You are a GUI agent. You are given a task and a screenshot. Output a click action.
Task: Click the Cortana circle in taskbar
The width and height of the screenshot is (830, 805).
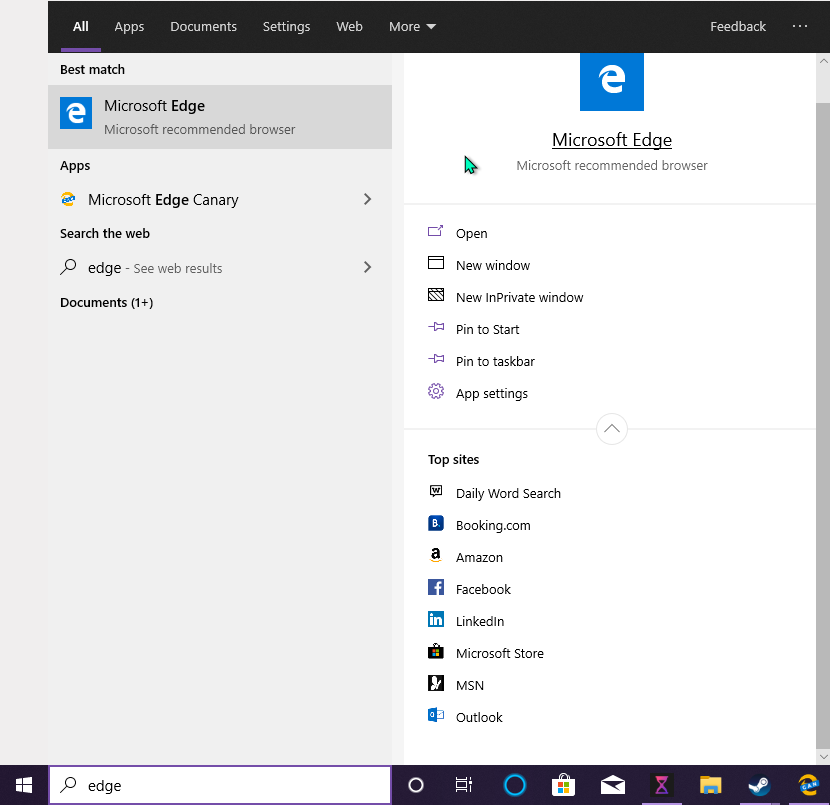point(416,785)
